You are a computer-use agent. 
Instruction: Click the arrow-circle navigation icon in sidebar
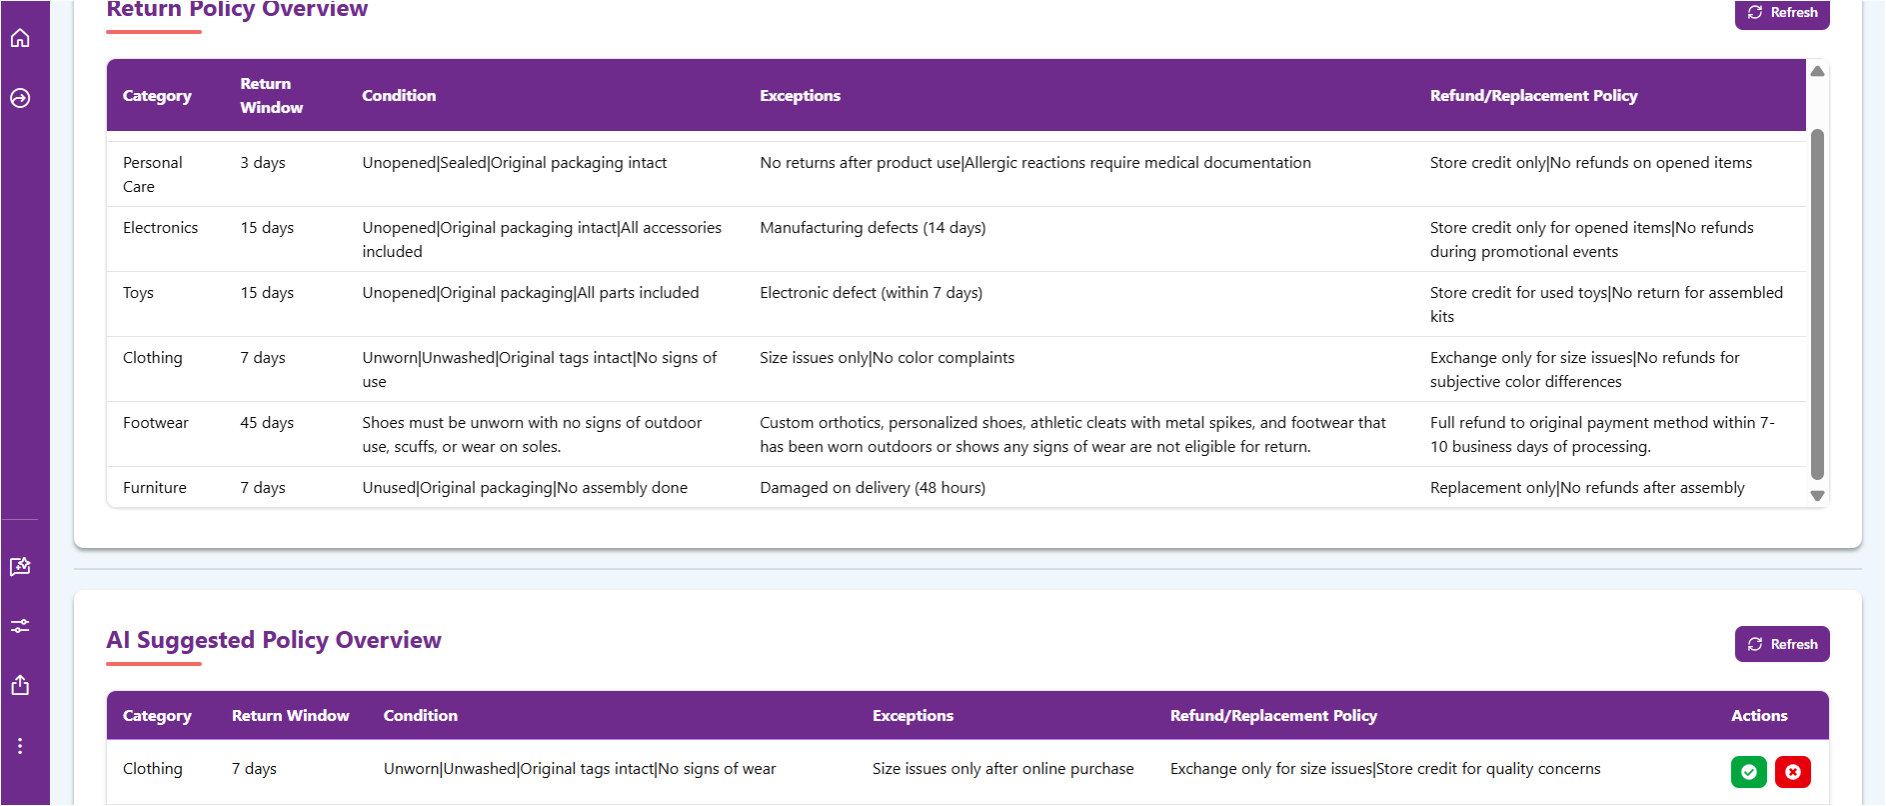[x=20, y=98]
